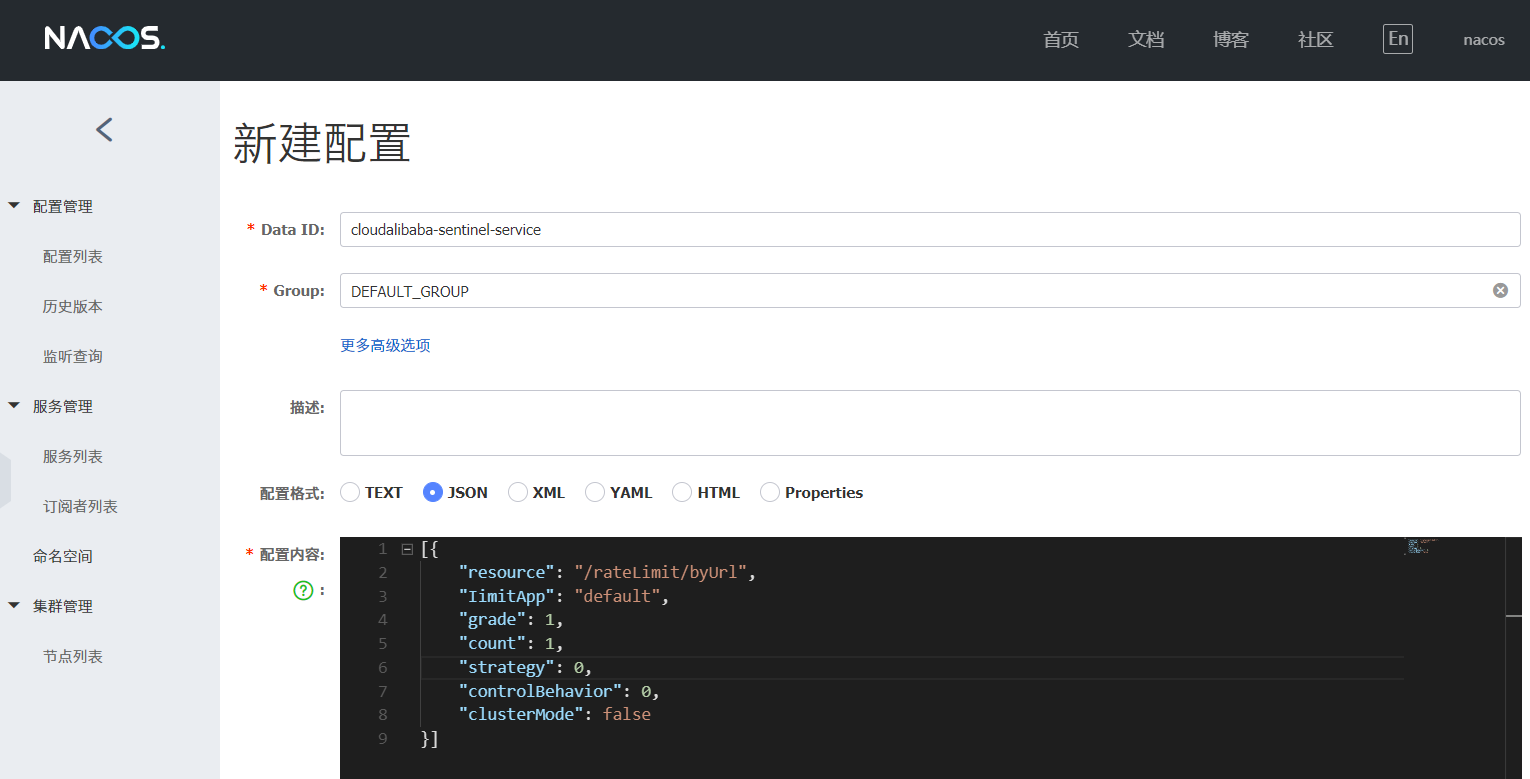Click the "clusterMode" key in line 8
Image resolution: width=1530 pixels, height=779 pixels.
(520, 715)
